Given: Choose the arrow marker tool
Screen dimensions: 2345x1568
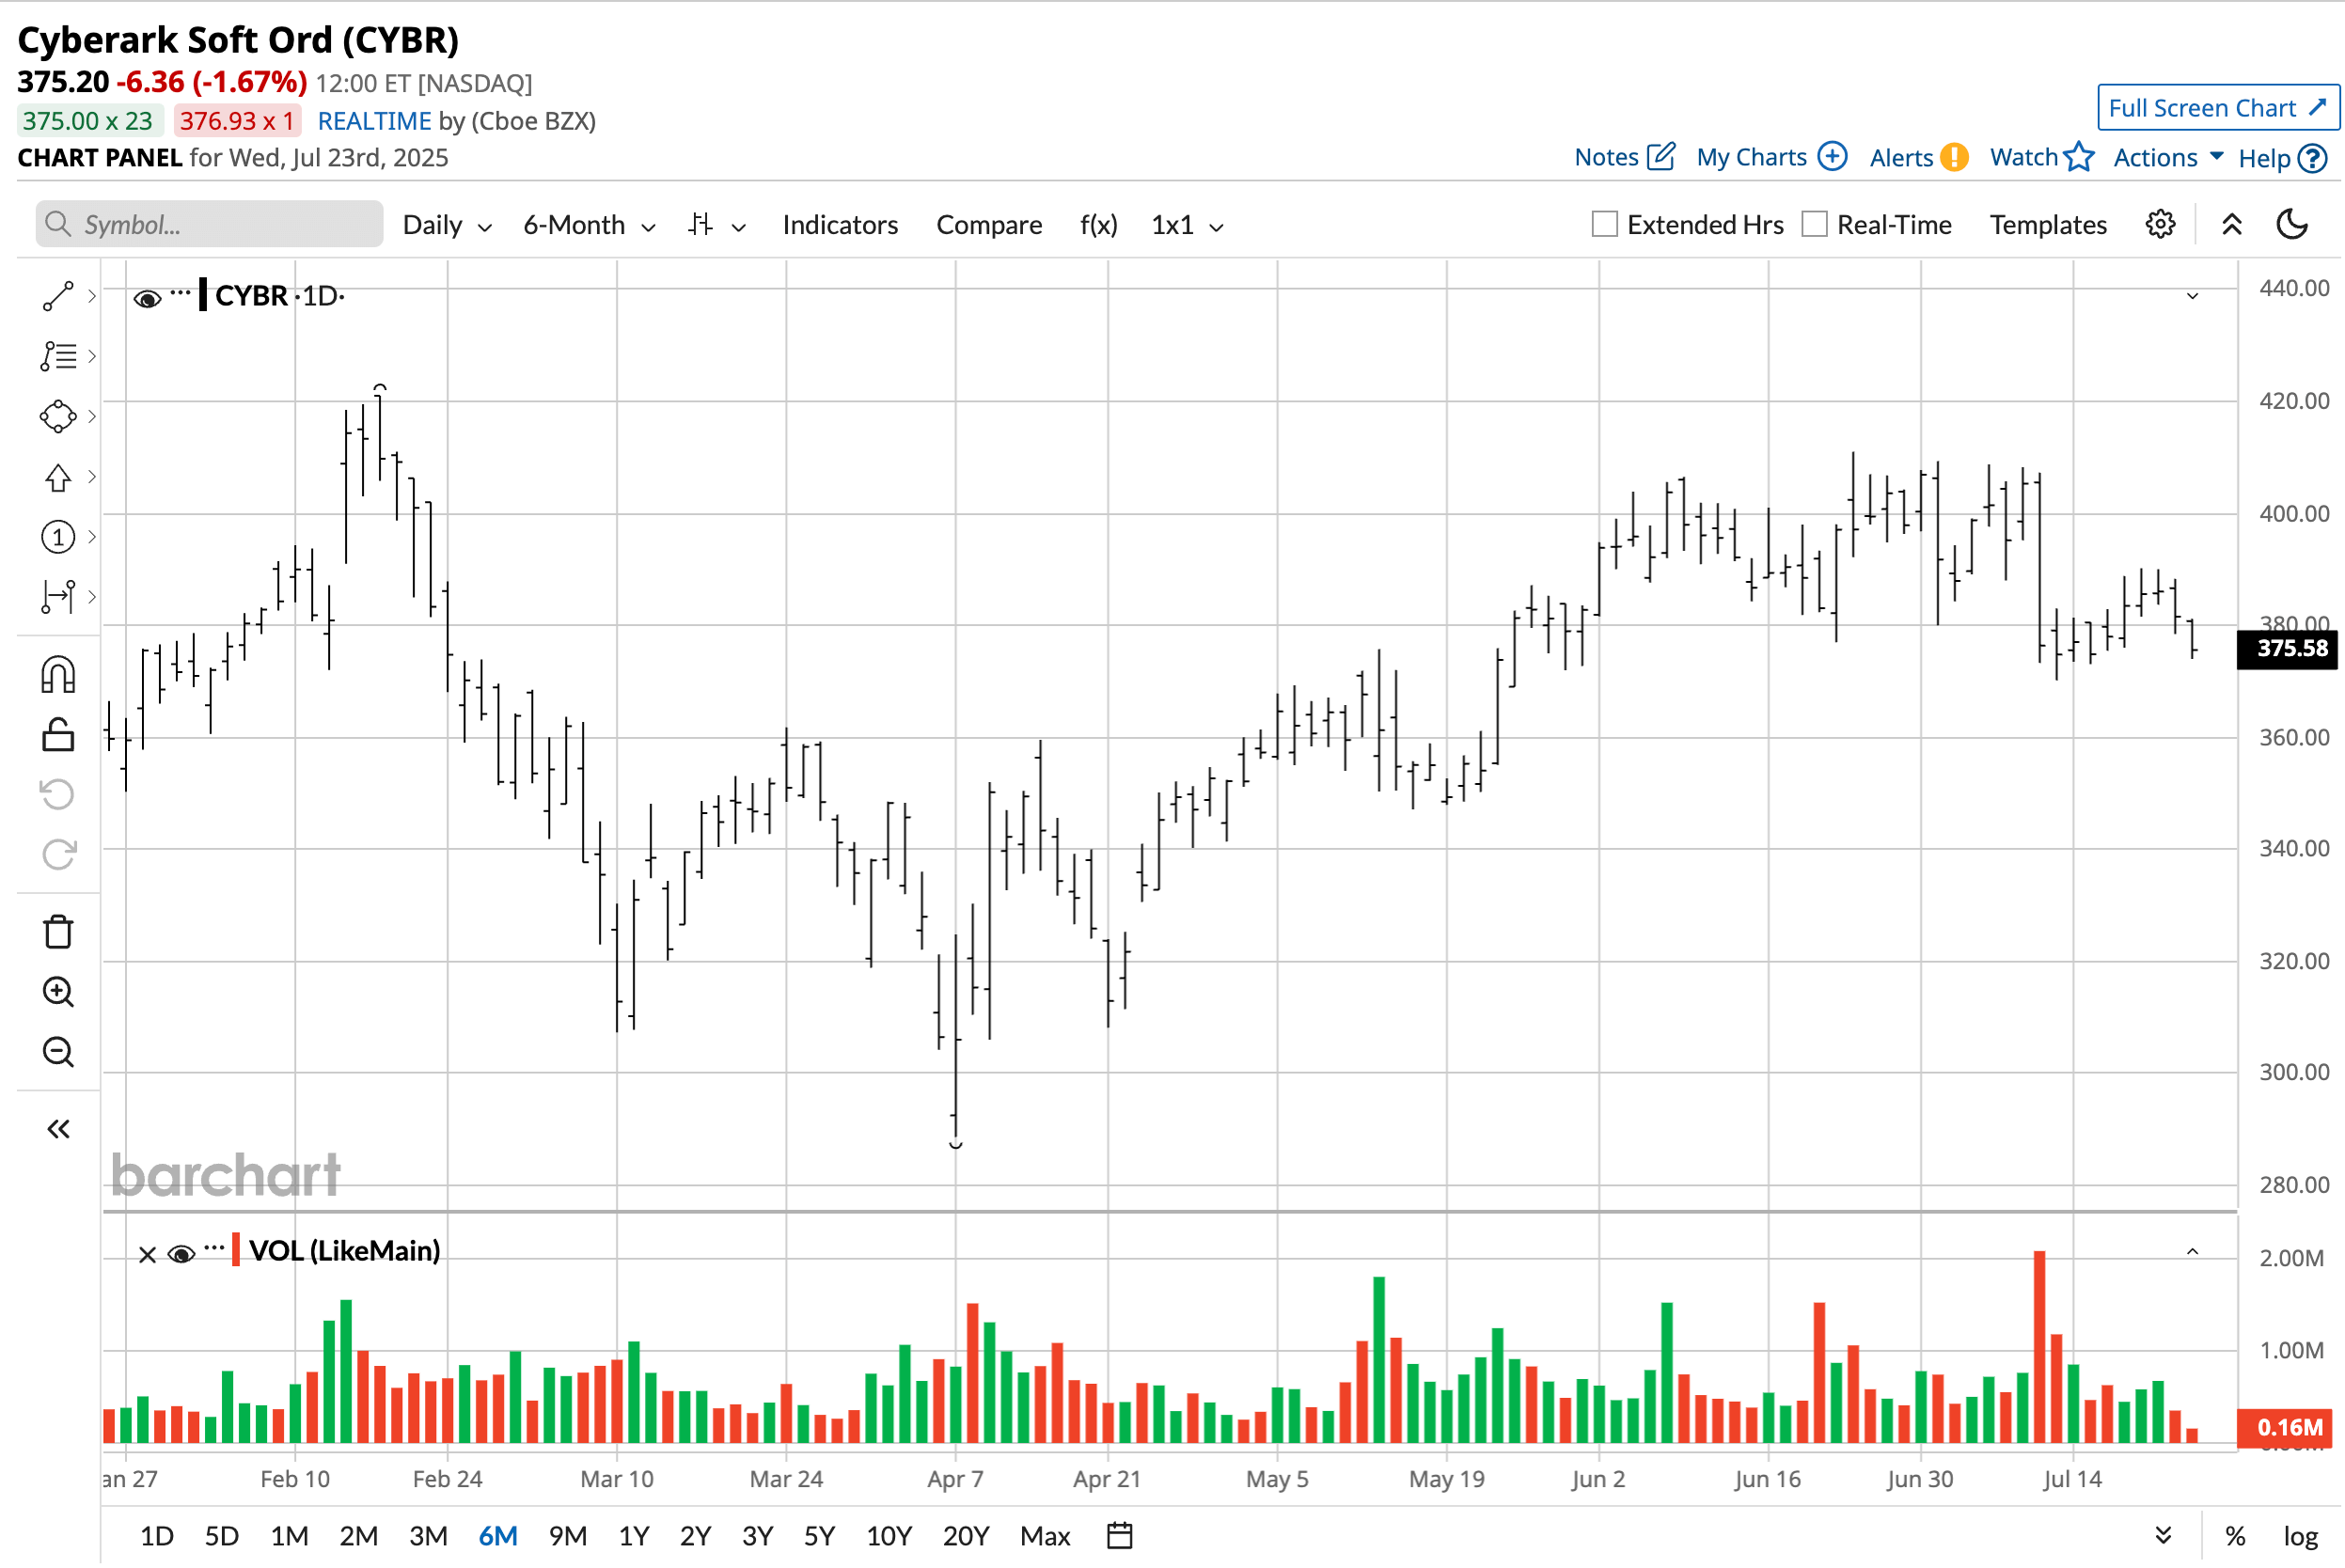Looking at the screenshot, I should pos(58,477).
